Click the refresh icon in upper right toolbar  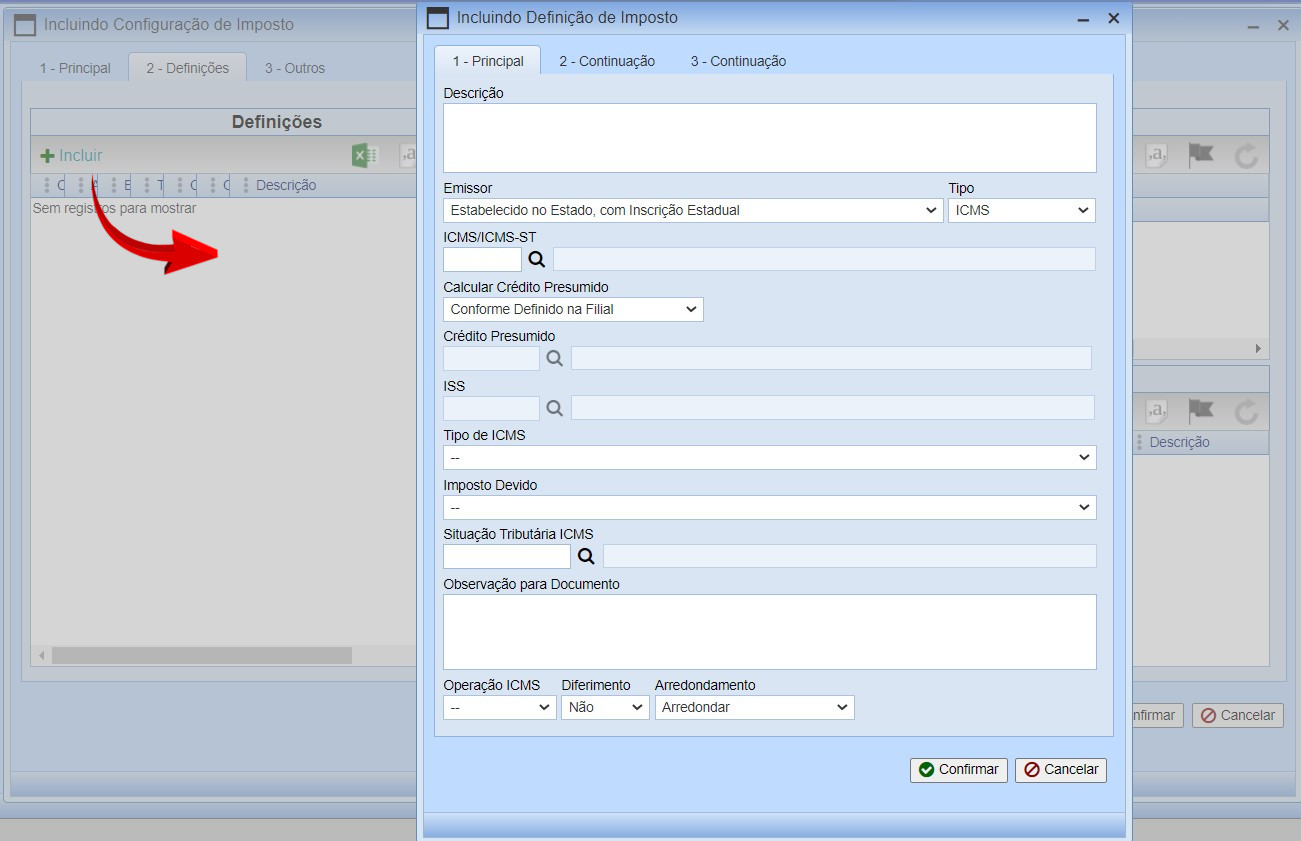tap(1245, 156)
